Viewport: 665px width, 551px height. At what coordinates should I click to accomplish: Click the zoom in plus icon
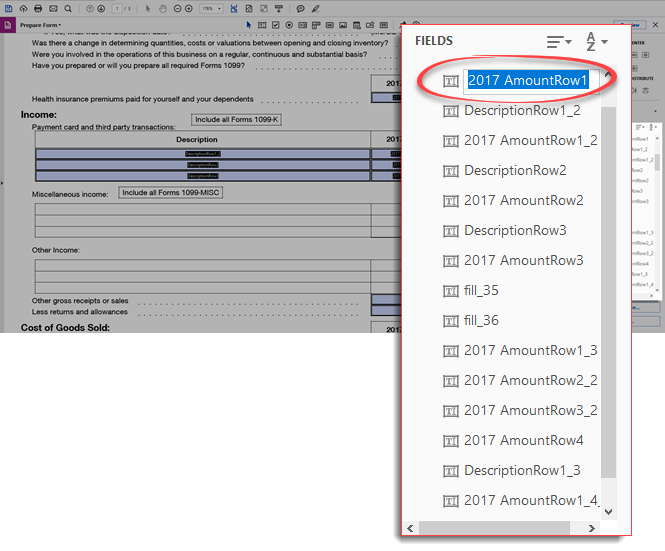tap(189, 8)
